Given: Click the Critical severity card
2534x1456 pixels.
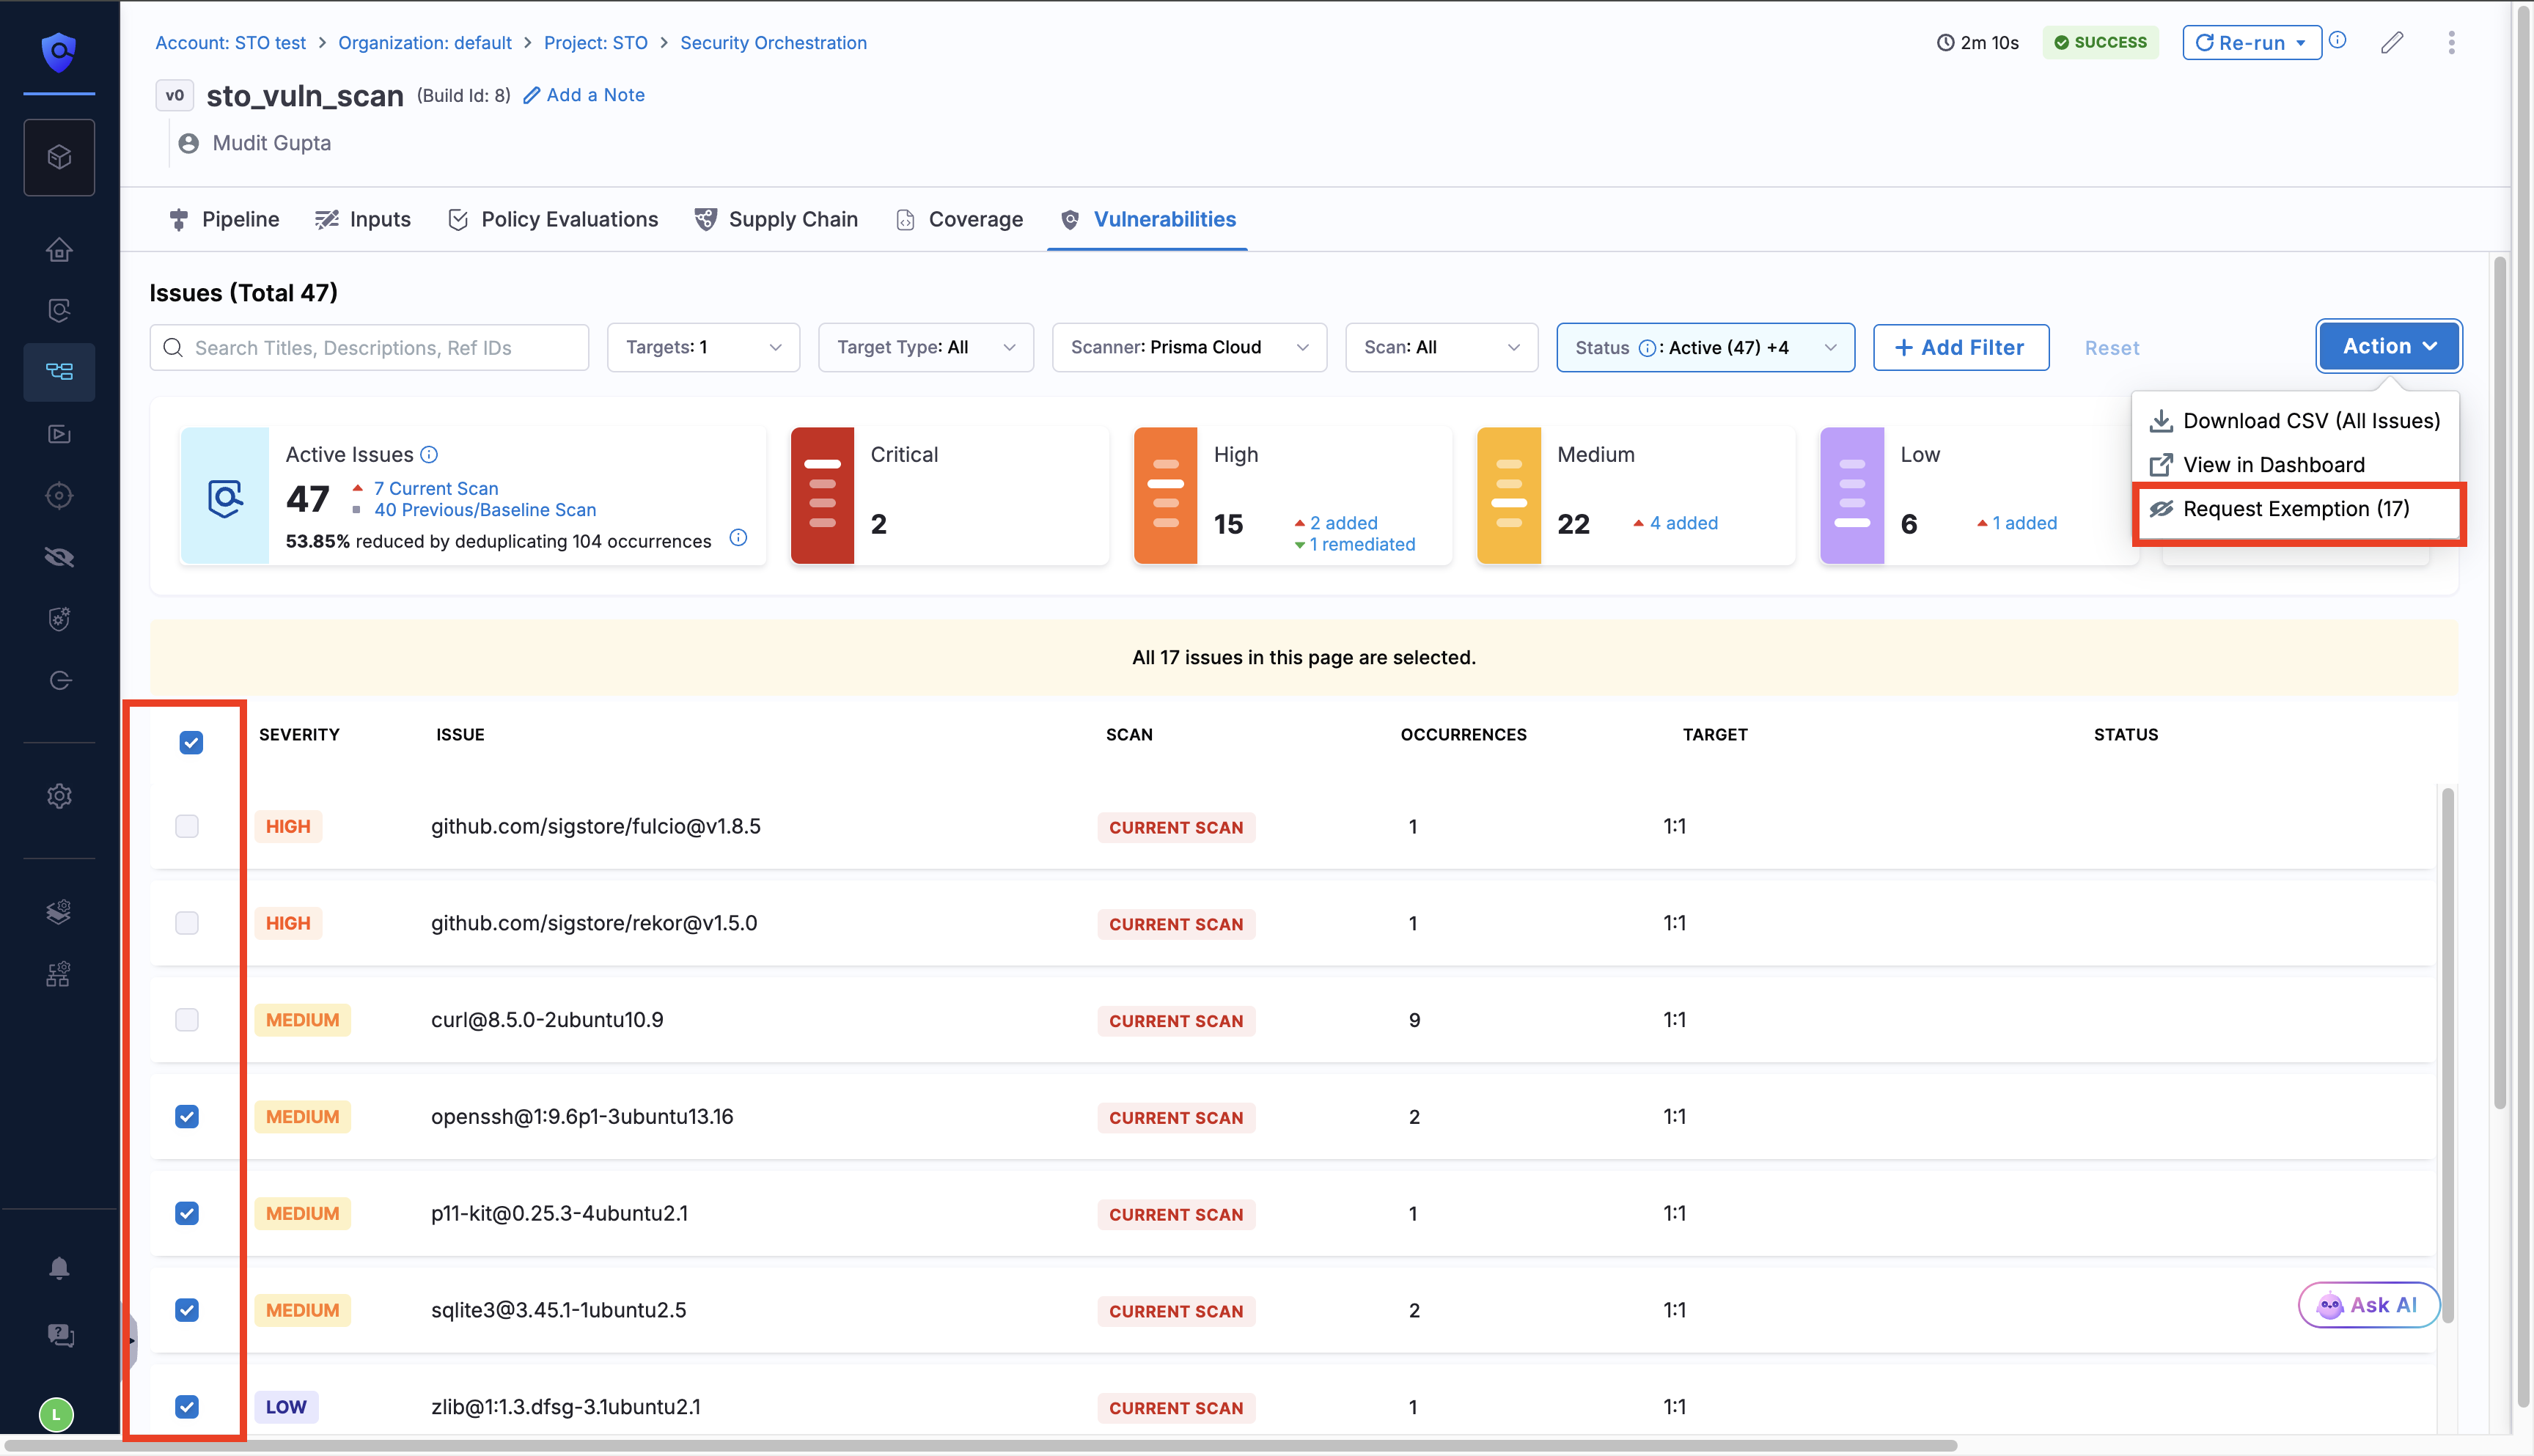Looking at the screenshot, I should (x=949, y=496).
